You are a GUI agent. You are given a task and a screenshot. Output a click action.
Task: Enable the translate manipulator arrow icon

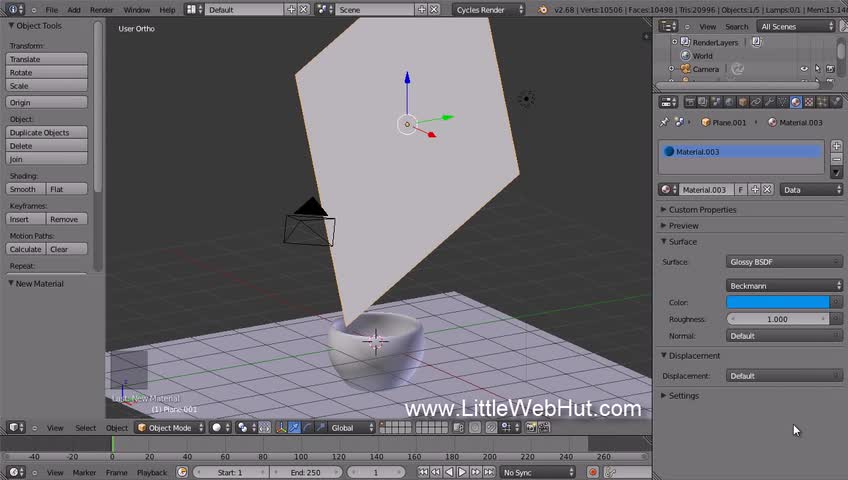pos(294,428)
